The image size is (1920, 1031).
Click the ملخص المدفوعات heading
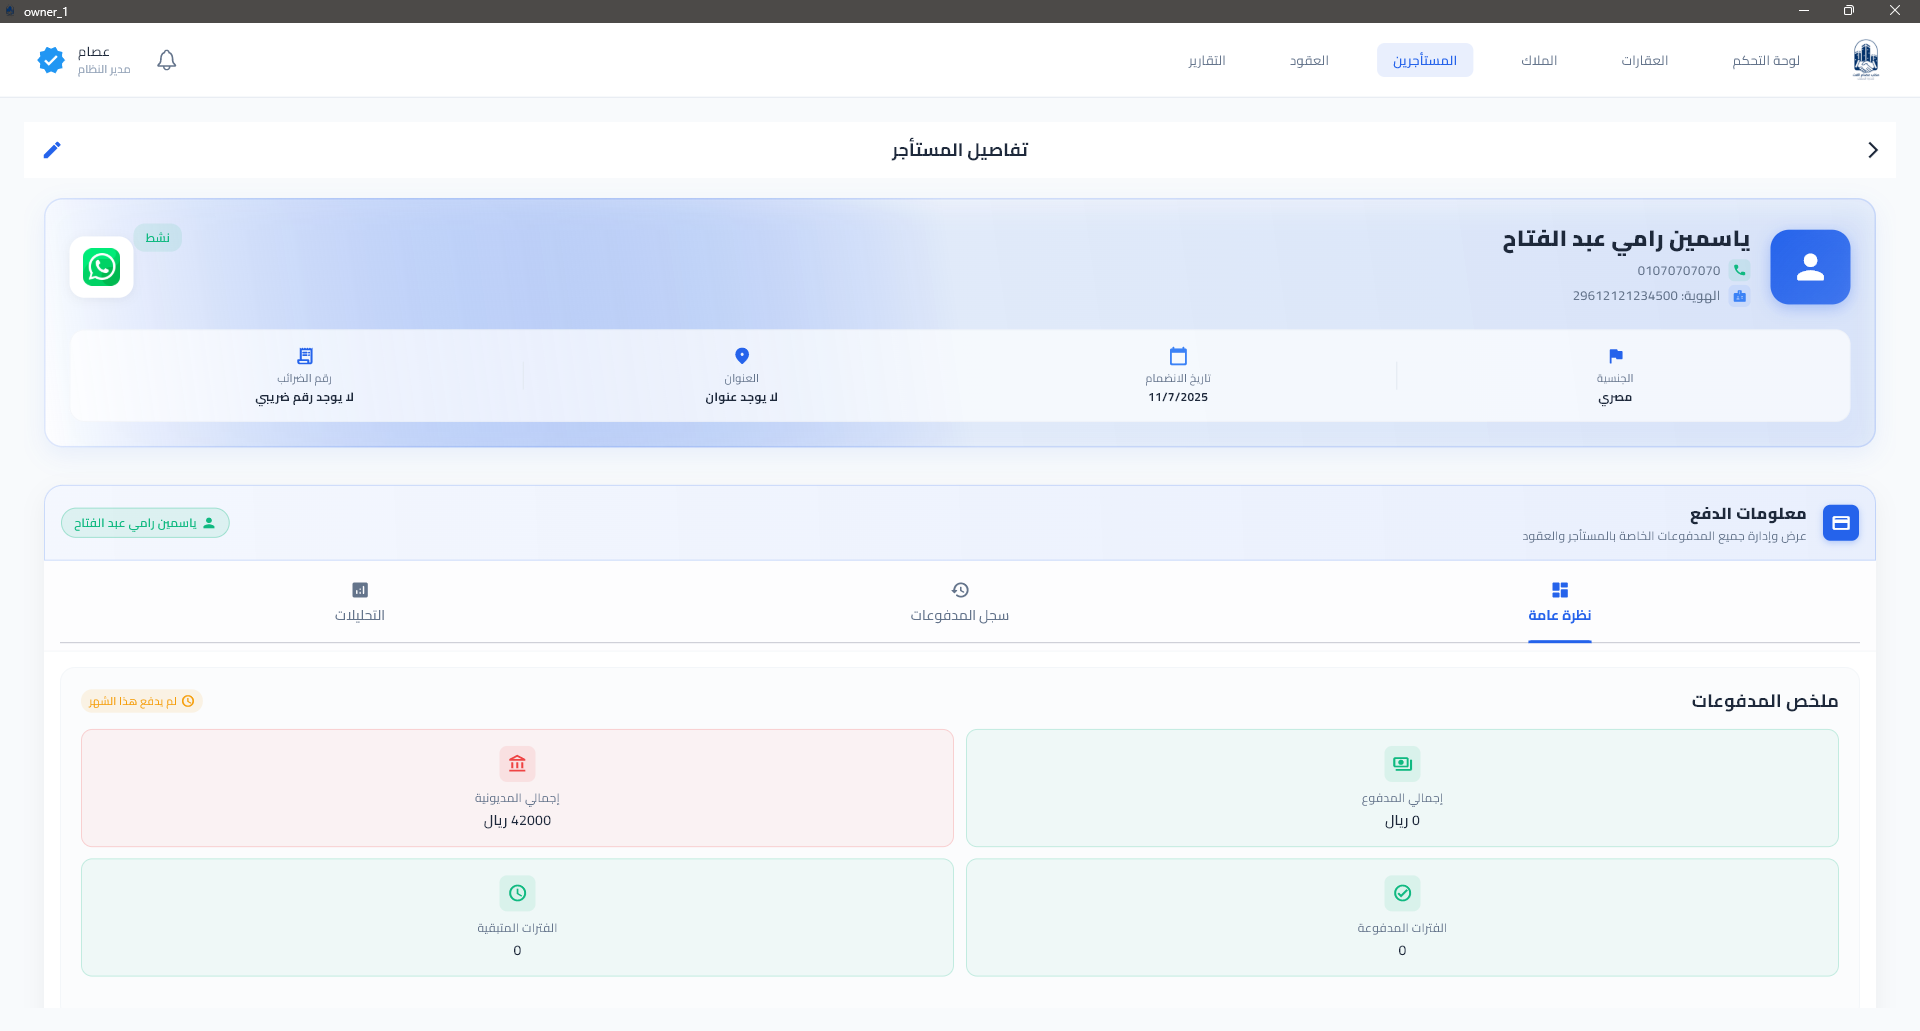[x=1765, y=701]
